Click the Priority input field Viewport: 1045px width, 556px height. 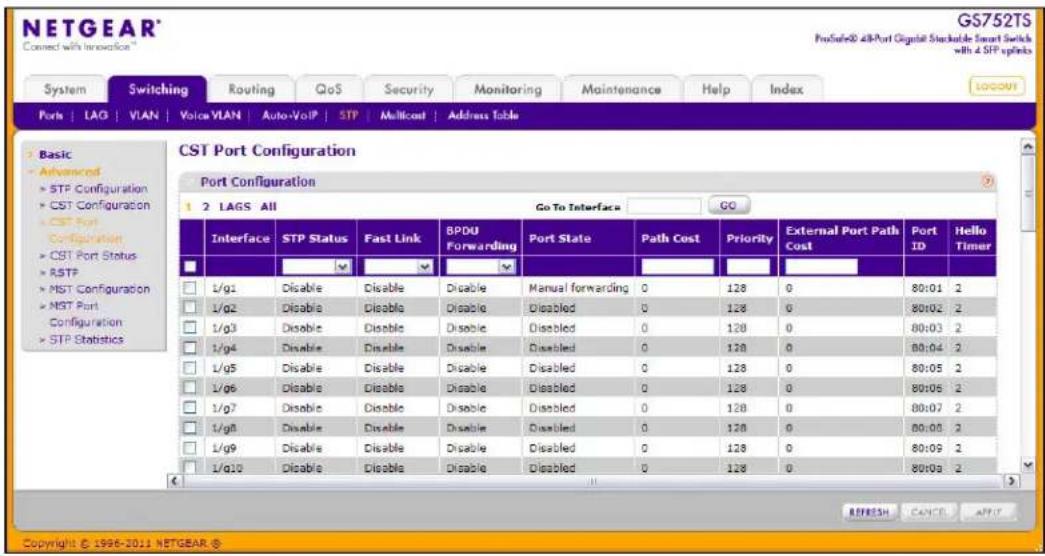pos(748,267)
